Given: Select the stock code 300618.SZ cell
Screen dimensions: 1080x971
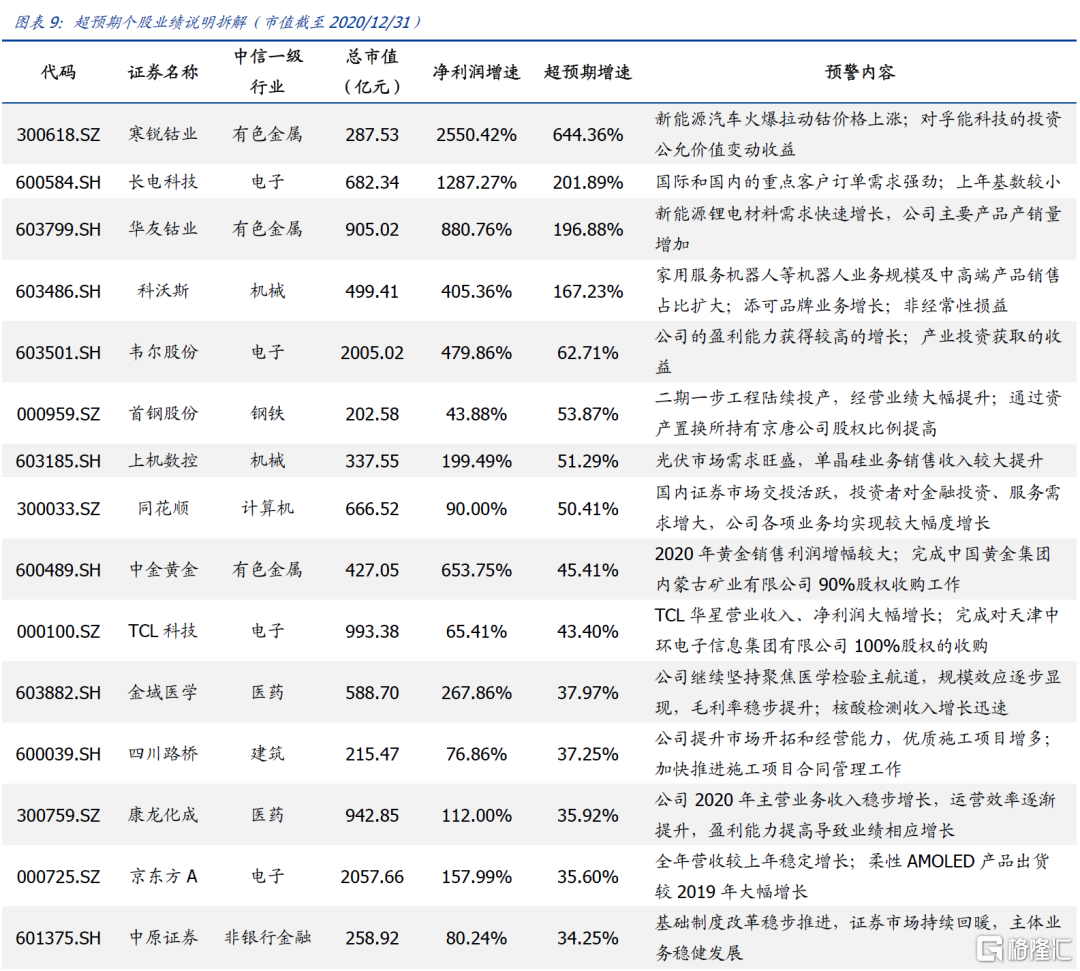Looking at the screenshot, I should [58, 134].
